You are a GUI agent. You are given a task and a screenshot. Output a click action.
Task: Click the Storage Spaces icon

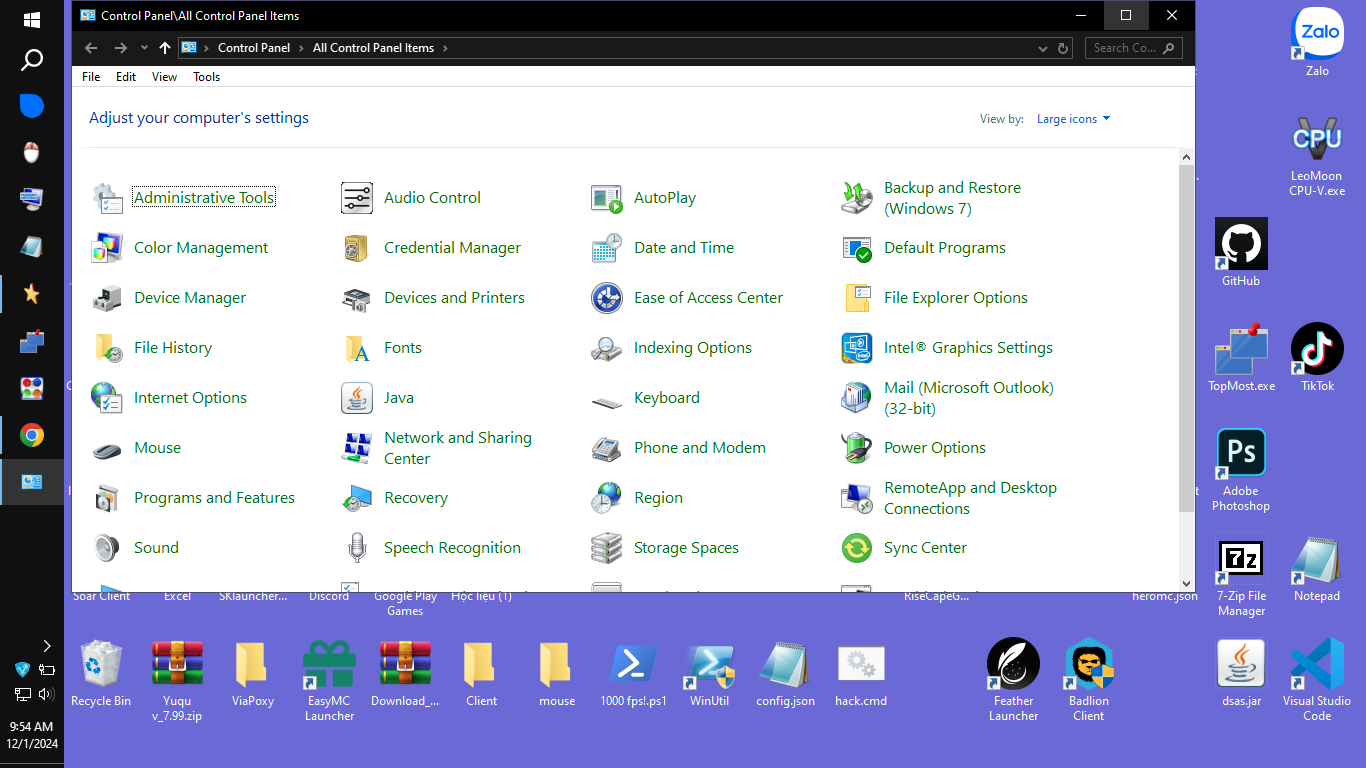tap(607, 548)
